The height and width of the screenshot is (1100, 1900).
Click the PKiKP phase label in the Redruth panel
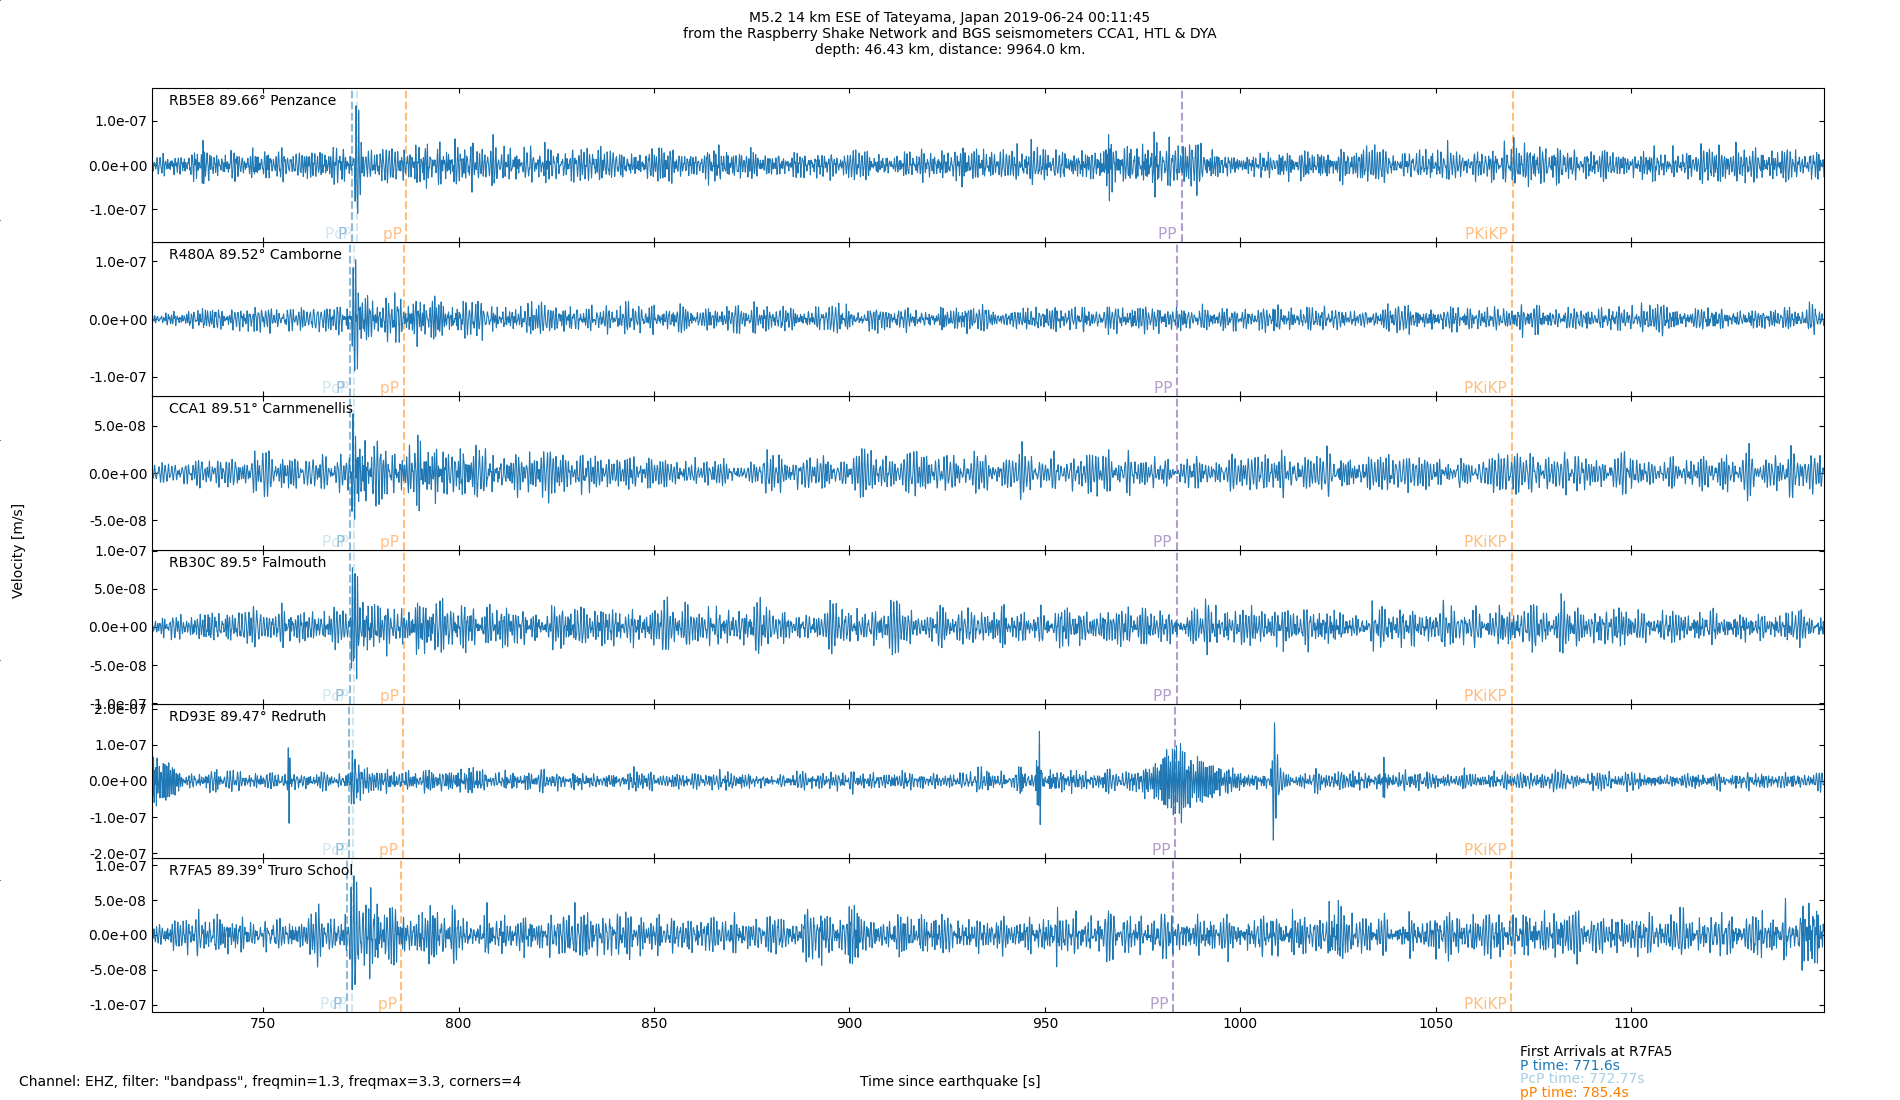click(x=1485, y=850)
